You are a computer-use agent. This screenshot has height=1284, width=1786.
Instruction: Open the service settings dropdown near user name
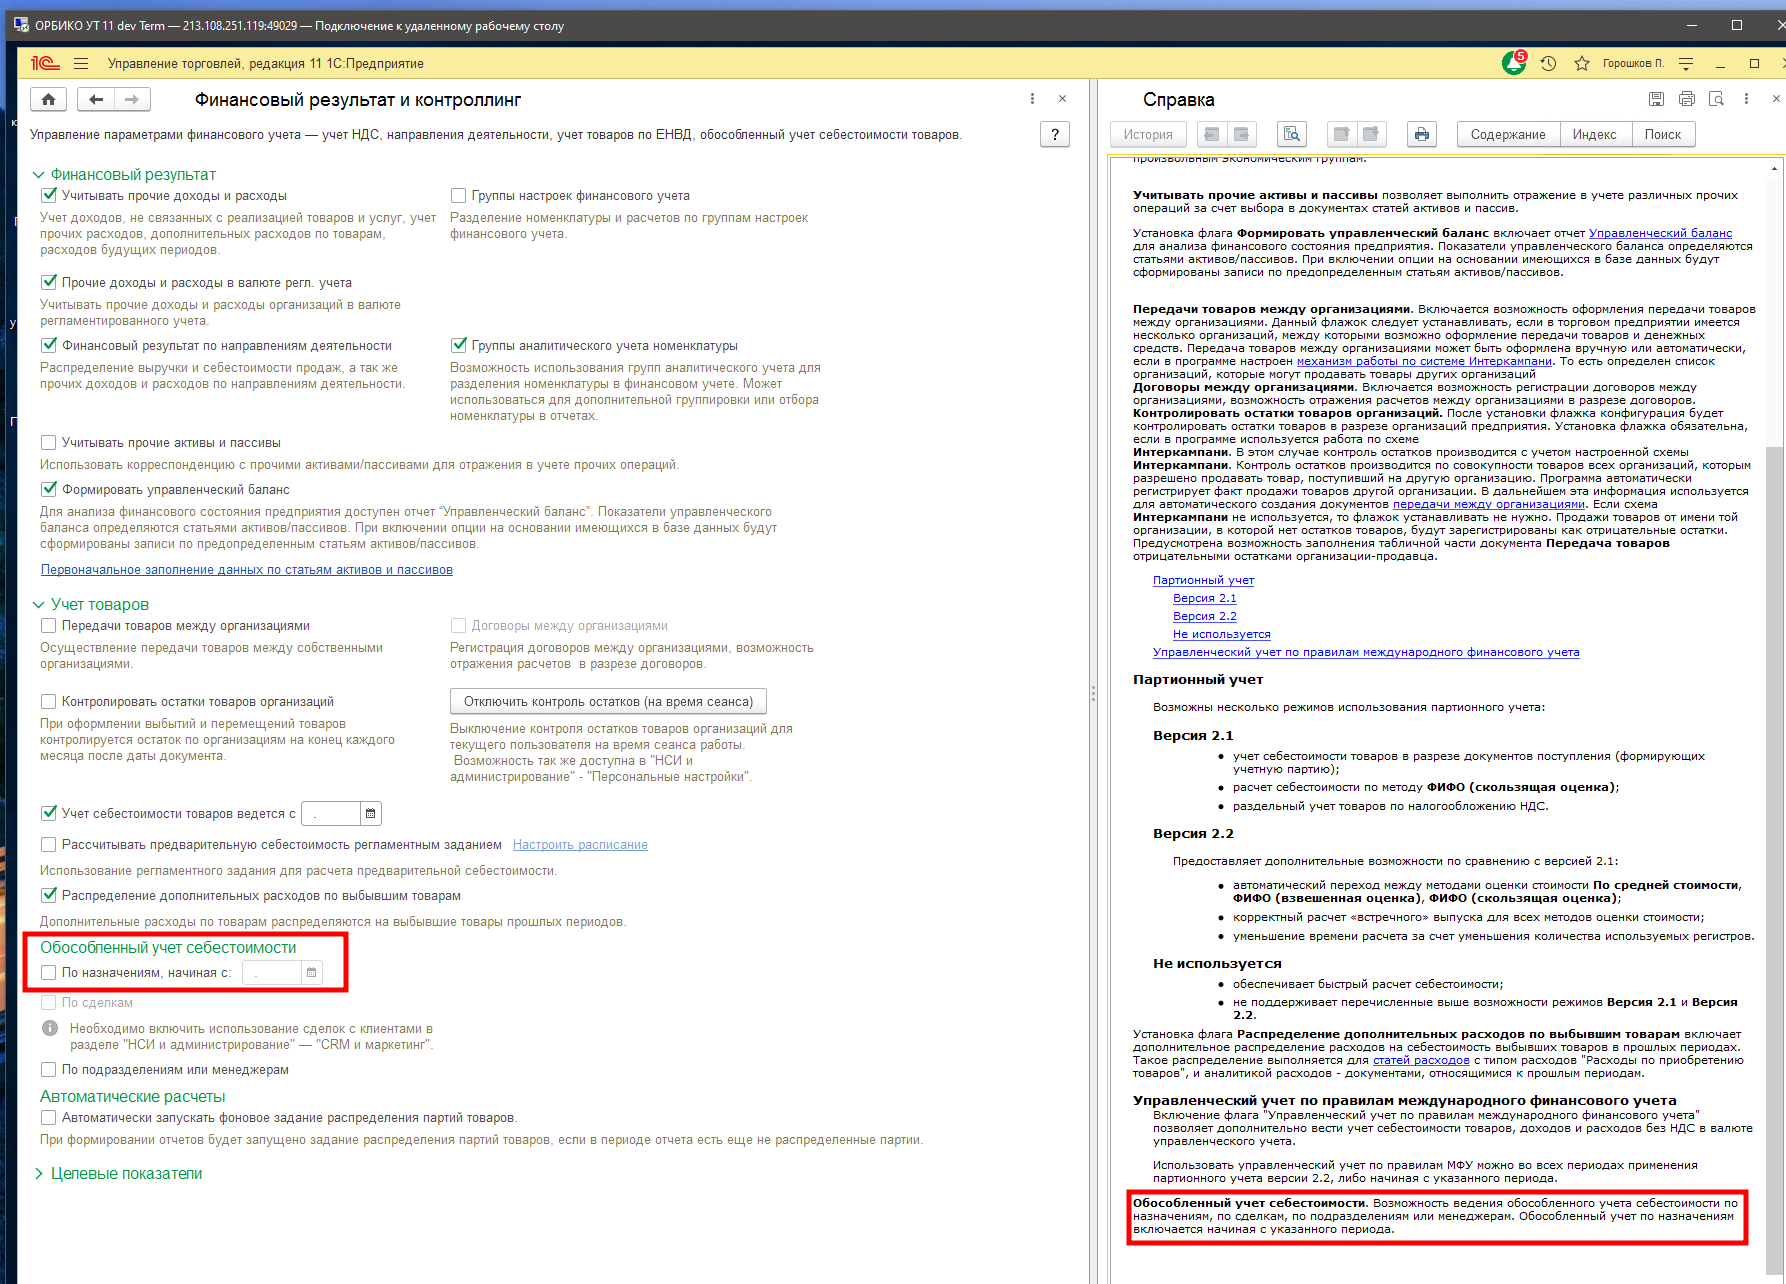(x=1686, y=63)
